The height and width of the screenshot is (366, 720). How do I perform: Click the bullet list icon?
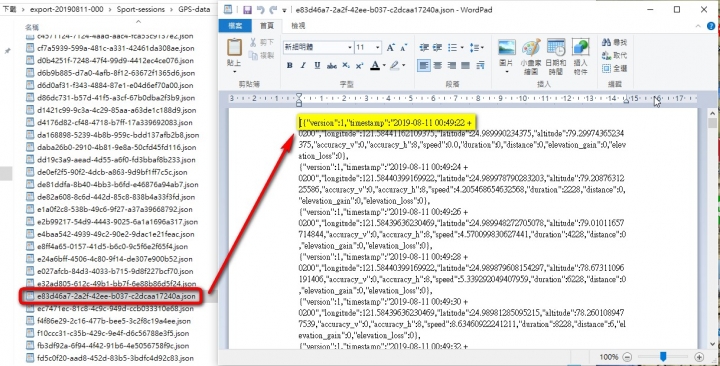click(x=452, y=47)
